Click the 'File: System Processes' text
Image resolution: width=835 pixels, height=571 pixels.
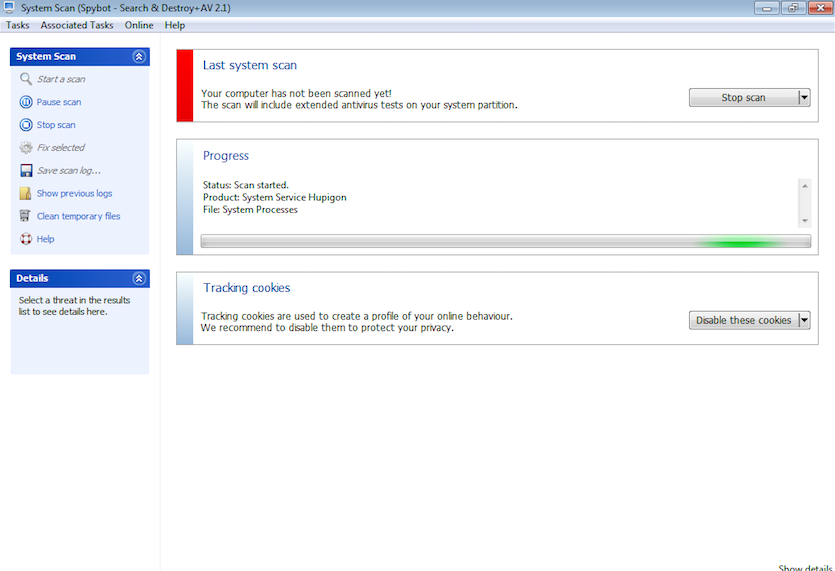click(x=250, y=209)
